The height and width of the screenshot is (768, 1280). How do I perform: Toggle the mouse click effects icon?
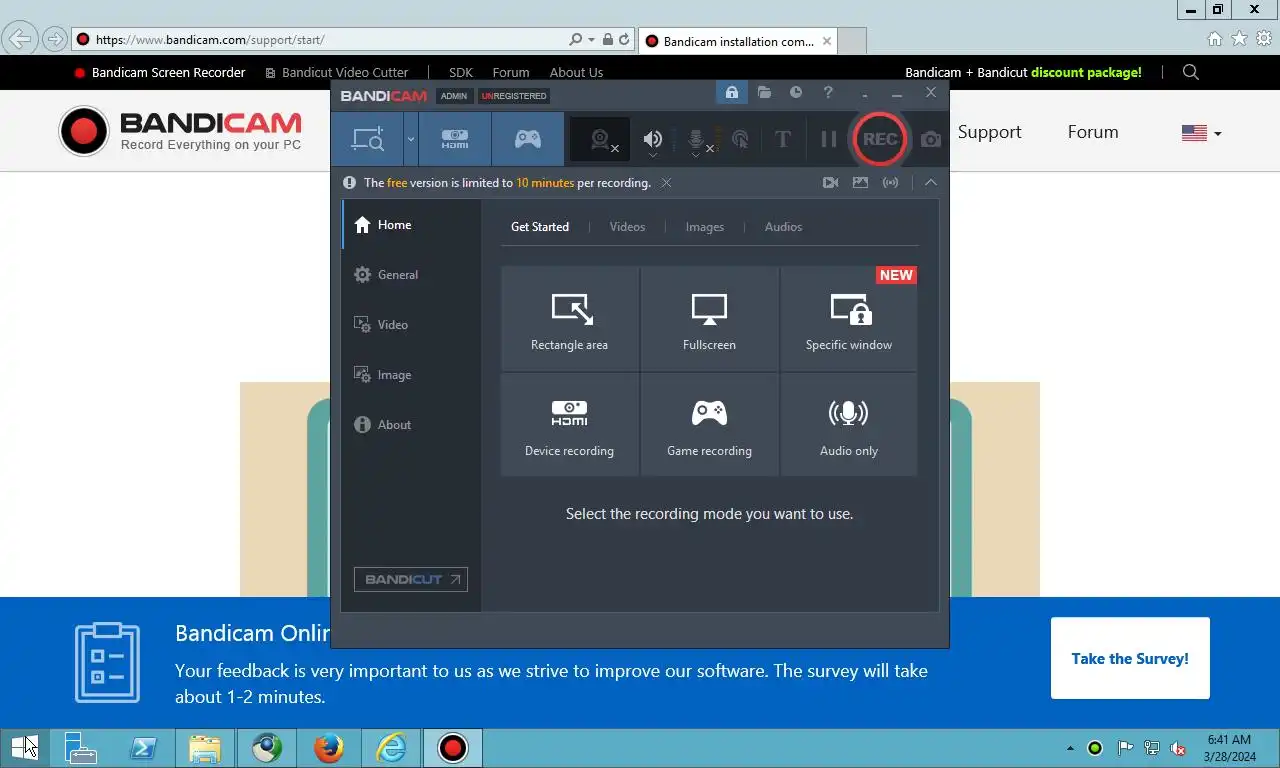click(740, 139)
